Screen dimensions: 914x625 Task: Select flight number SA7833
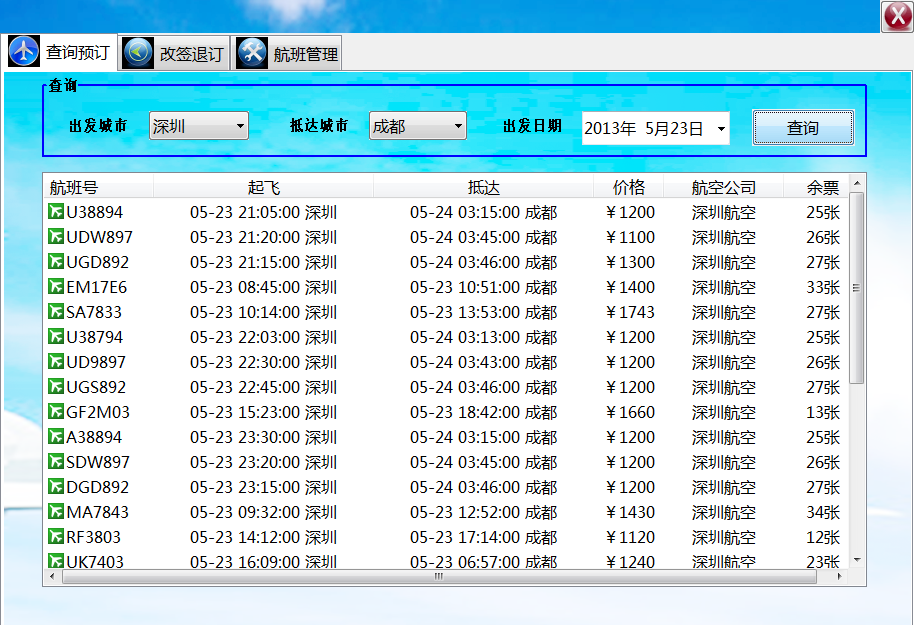click(x=94, y=312)
